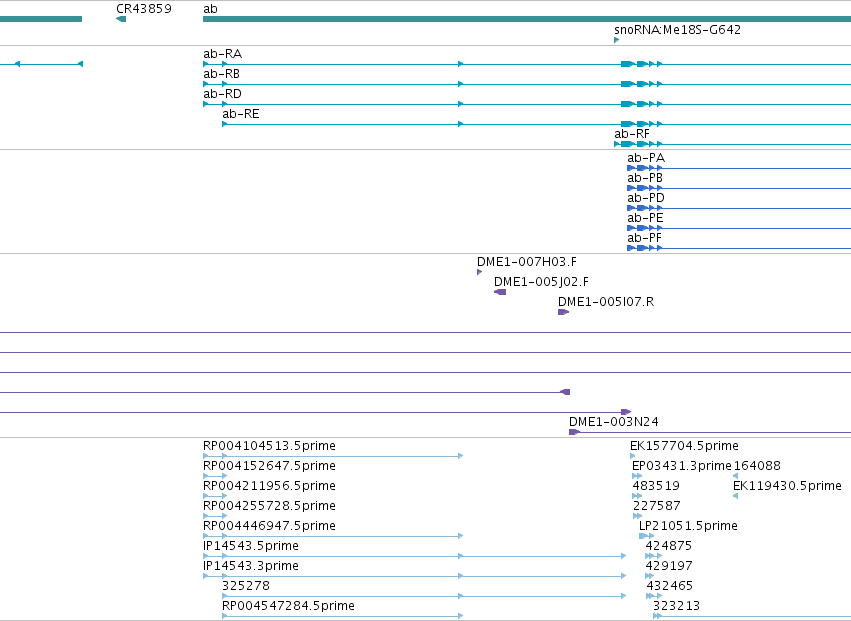Click the EK157704.5prime arrow glyph
This screenshot has width=851, height=621.
(x=632, y=456)
